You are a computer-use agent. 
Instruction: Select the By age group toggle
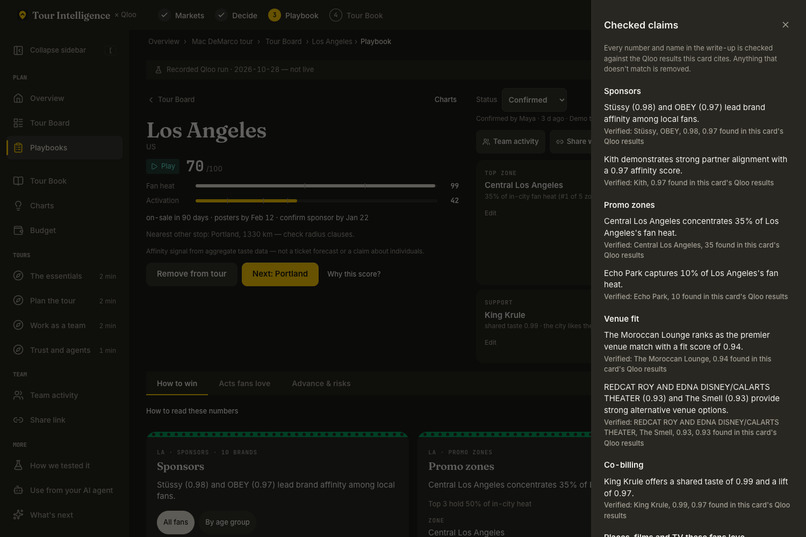click(x=227, y=522)
